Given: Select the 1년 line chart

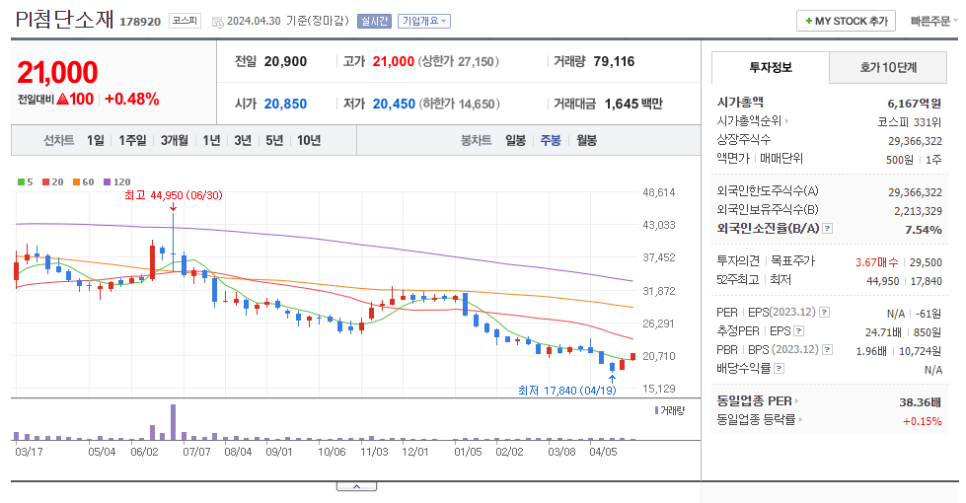Looking at the screenshot, I should point(211,141).
